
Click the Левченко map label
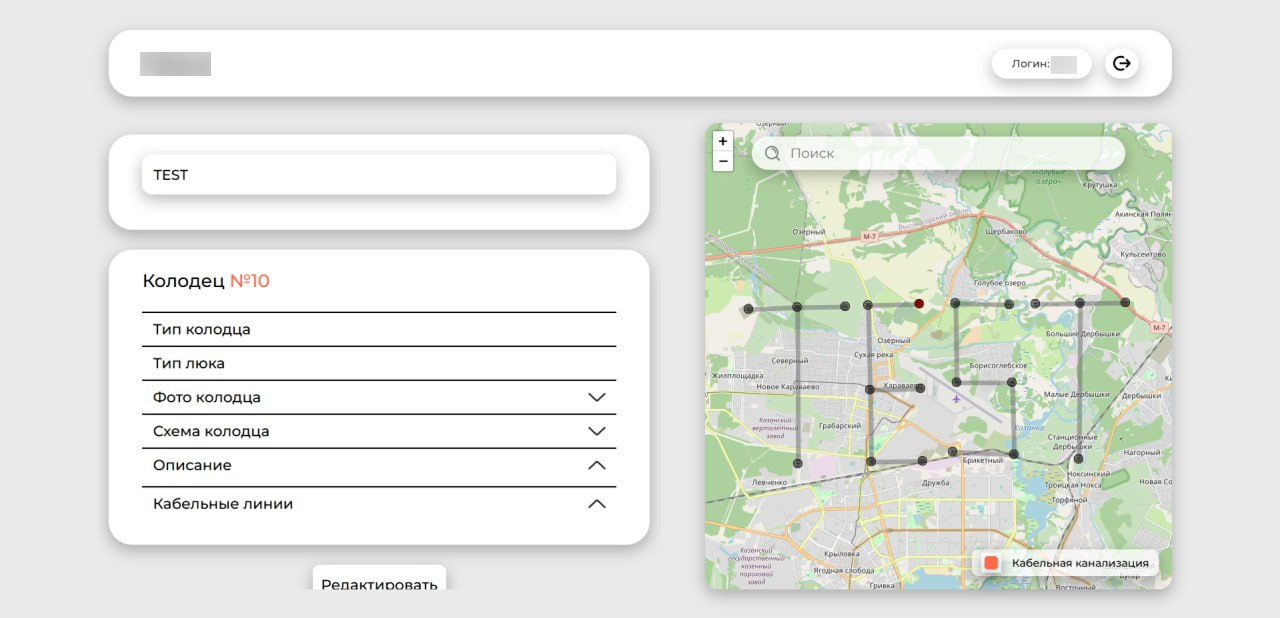coord(768,482)
